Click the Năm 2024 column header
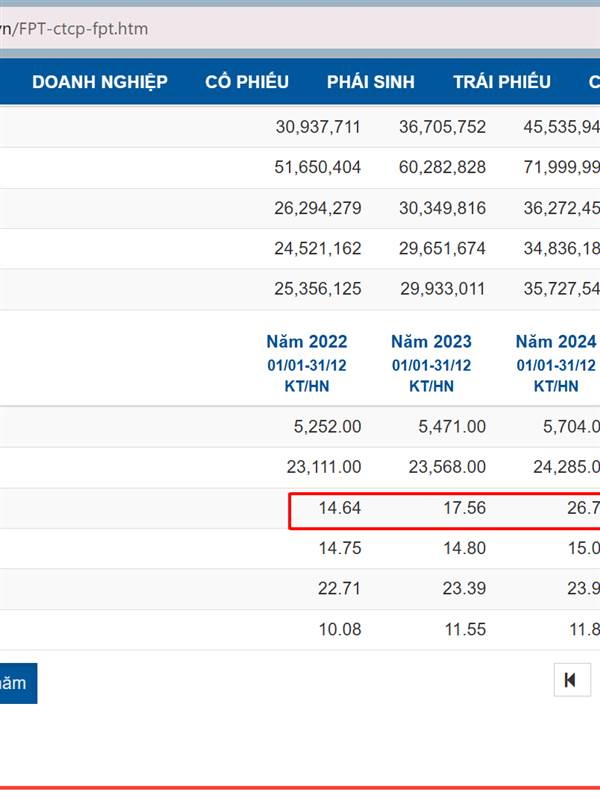 [556, 363]
